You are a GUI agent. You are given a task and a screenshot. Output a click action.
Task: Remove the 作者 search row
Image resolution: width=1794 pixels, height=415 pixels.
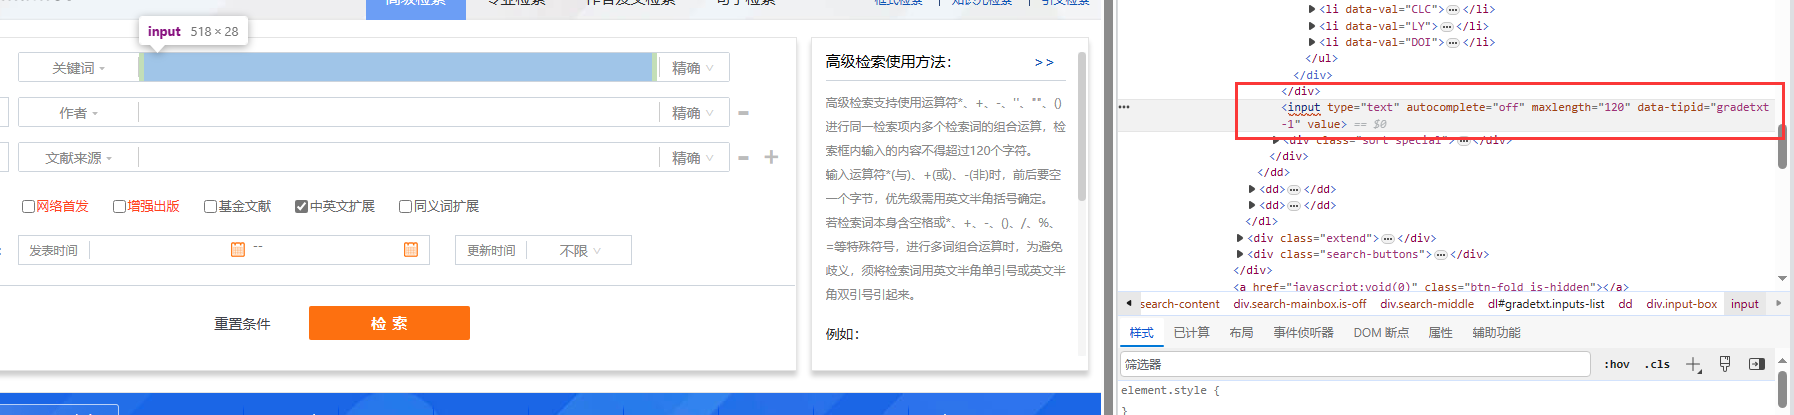[743, 113]
